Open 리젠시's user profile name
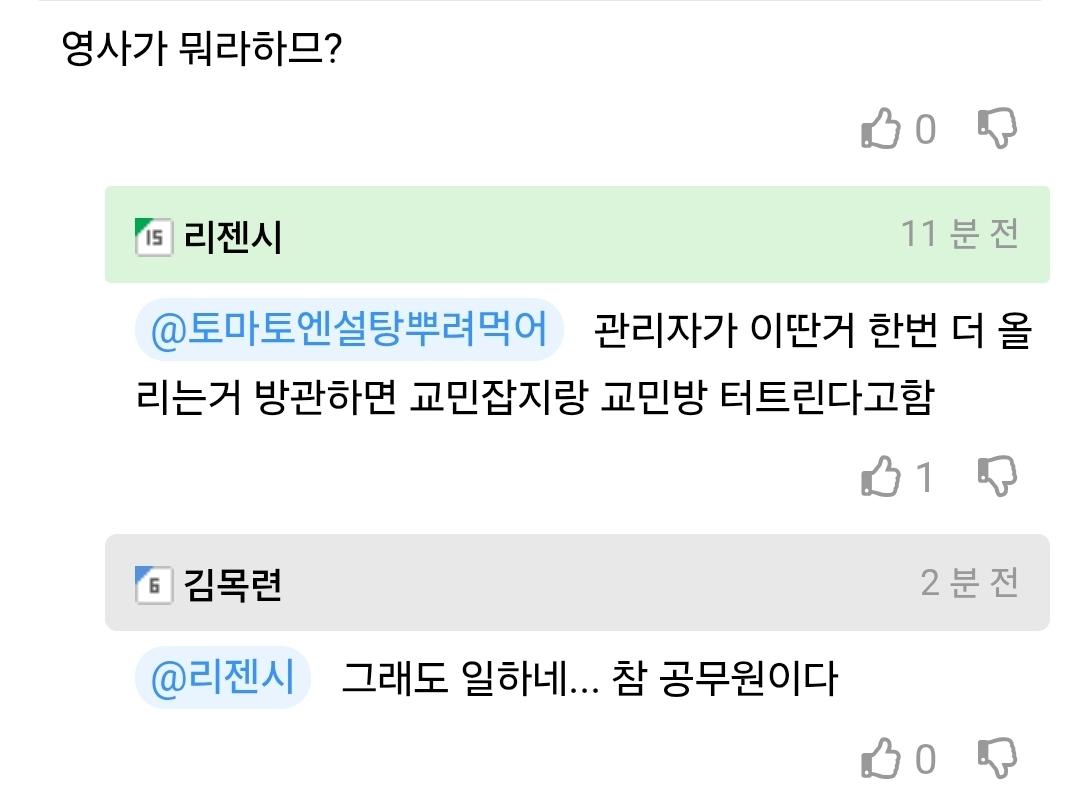The height and width of the screenshot is (799, 1080). 233,237
